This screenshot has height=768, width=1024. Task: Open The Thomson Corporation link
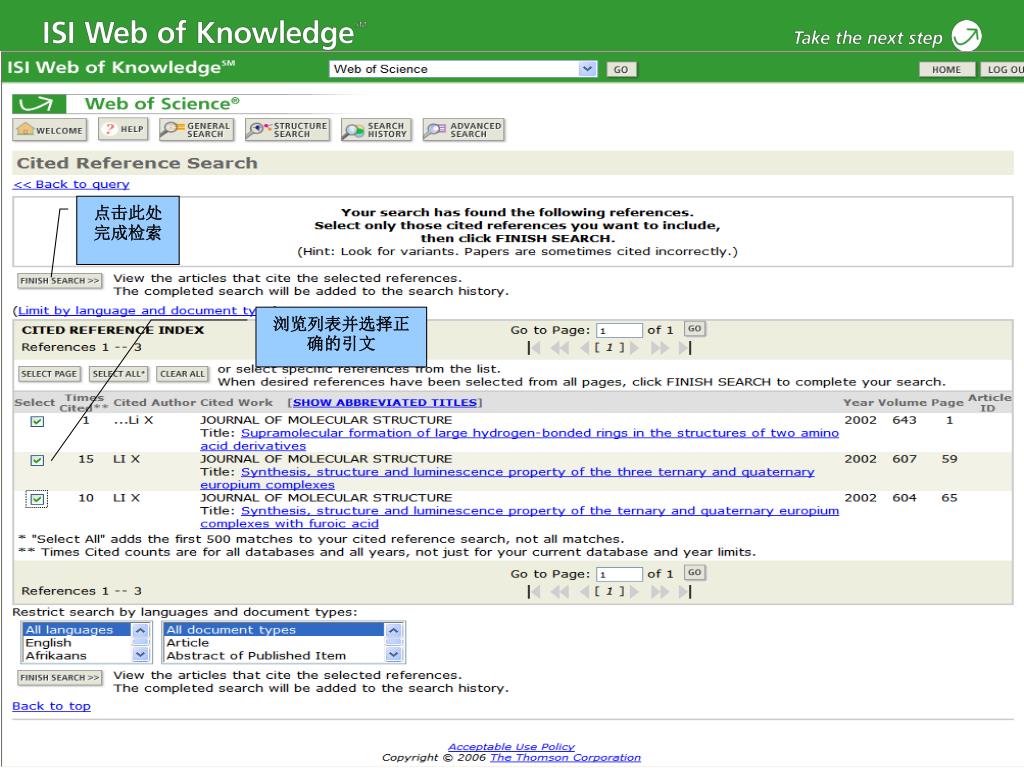coord(566,758)
